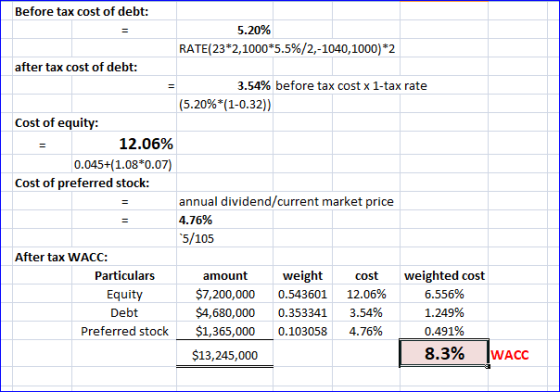The width and height of the screenshot is (560, 392).
Task: Click the equals sign before bold 4.76%
Action: point(124,221)
